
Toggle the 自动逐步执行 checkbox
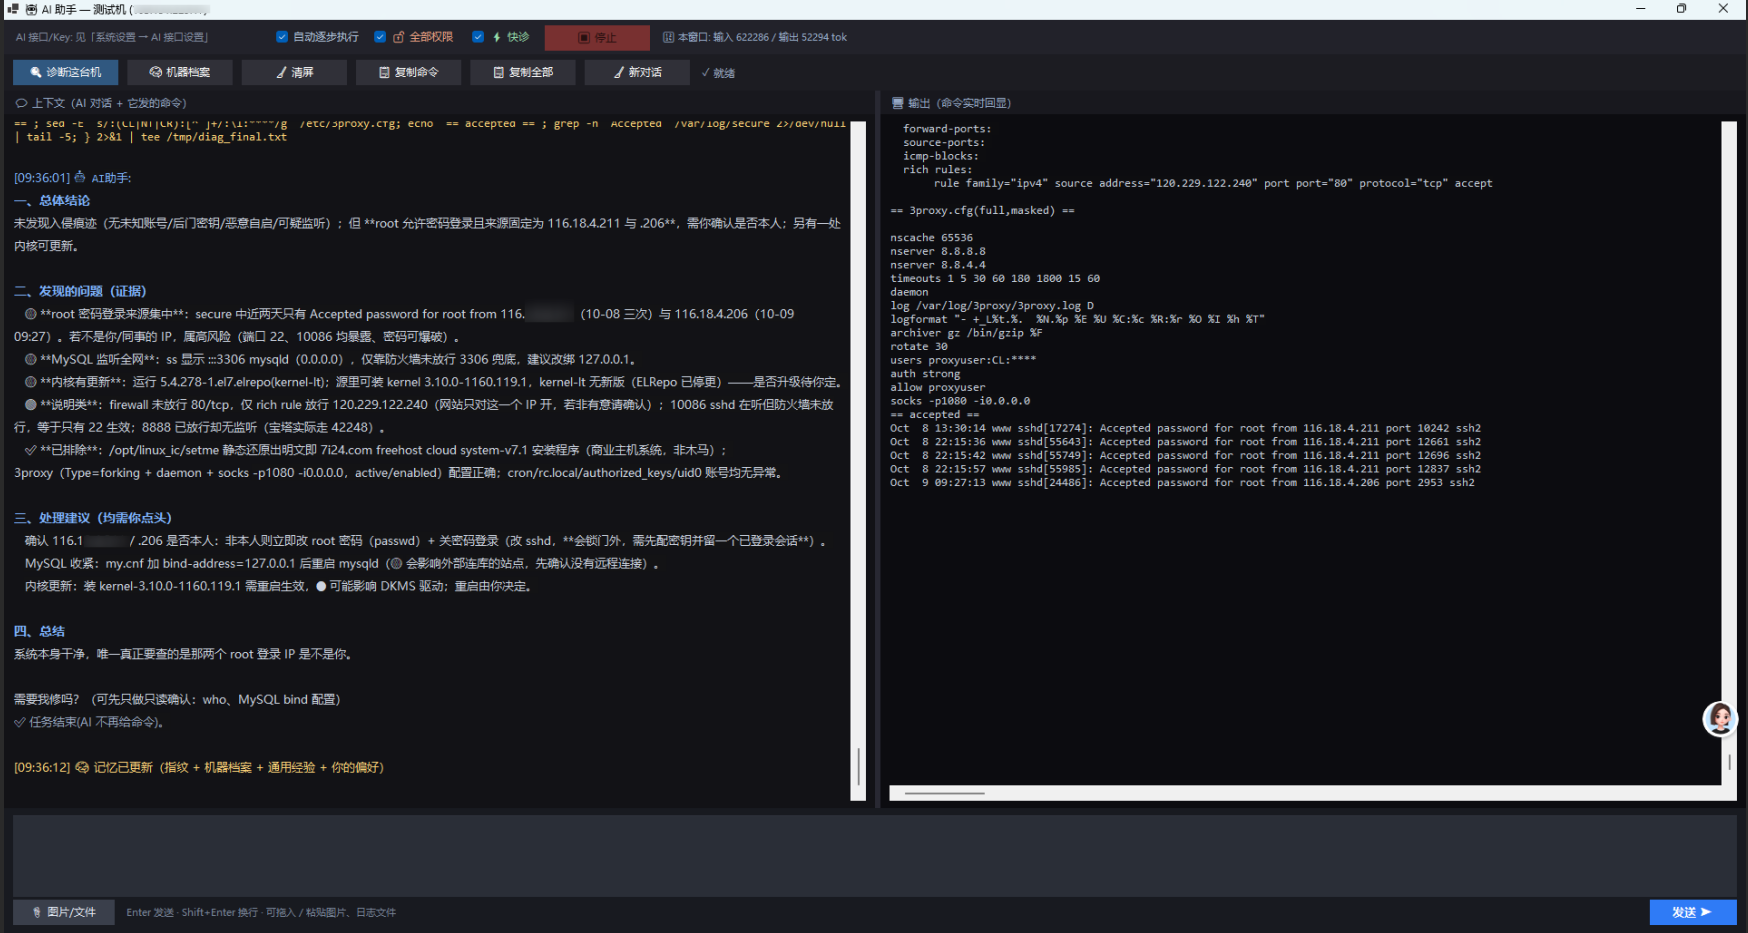pyautogui.click(x=282, y=37)
